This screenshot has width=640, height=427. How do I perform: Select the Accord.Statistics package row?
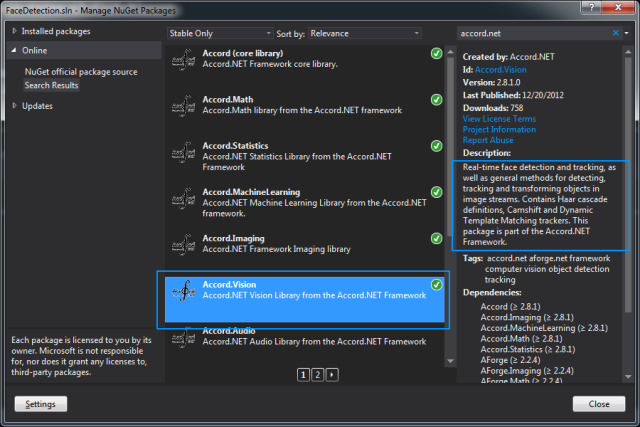(304, 160)
